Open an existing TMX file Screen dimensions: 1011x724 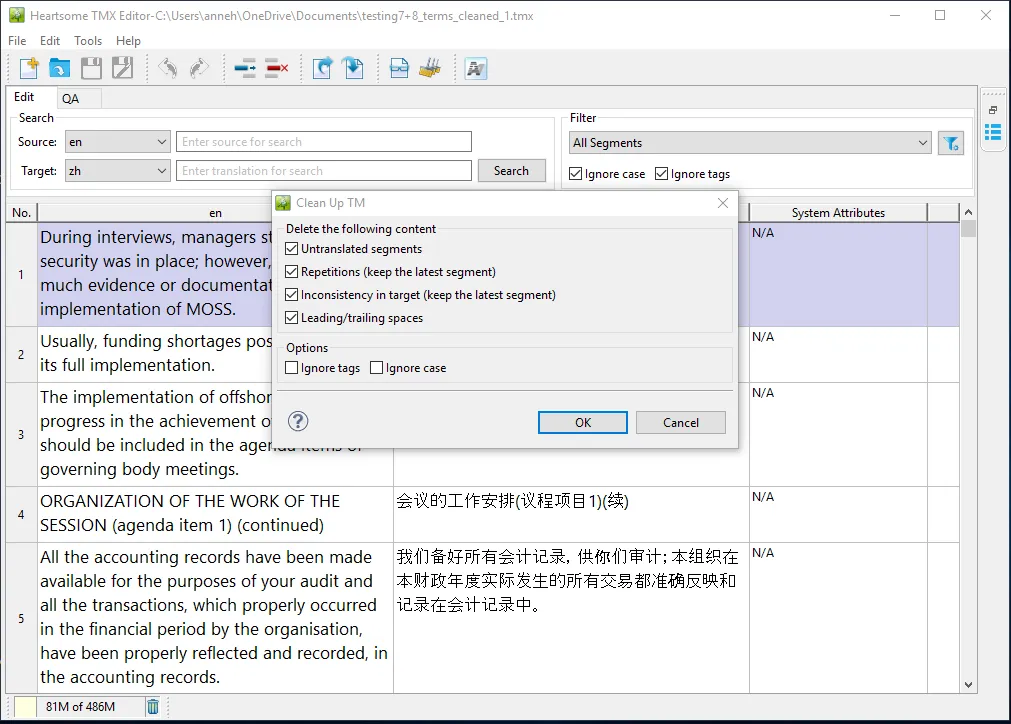pyautogui.click(x=59, y=67)
